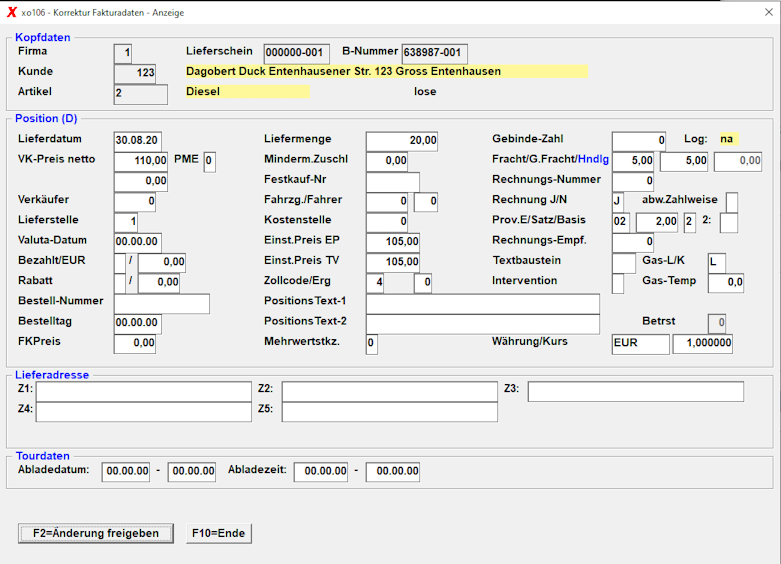Image resolution: width=781 pixels, height=564 pixels.
Task: Click F2=Änderung freigeben button
Action: coord(96,533)
